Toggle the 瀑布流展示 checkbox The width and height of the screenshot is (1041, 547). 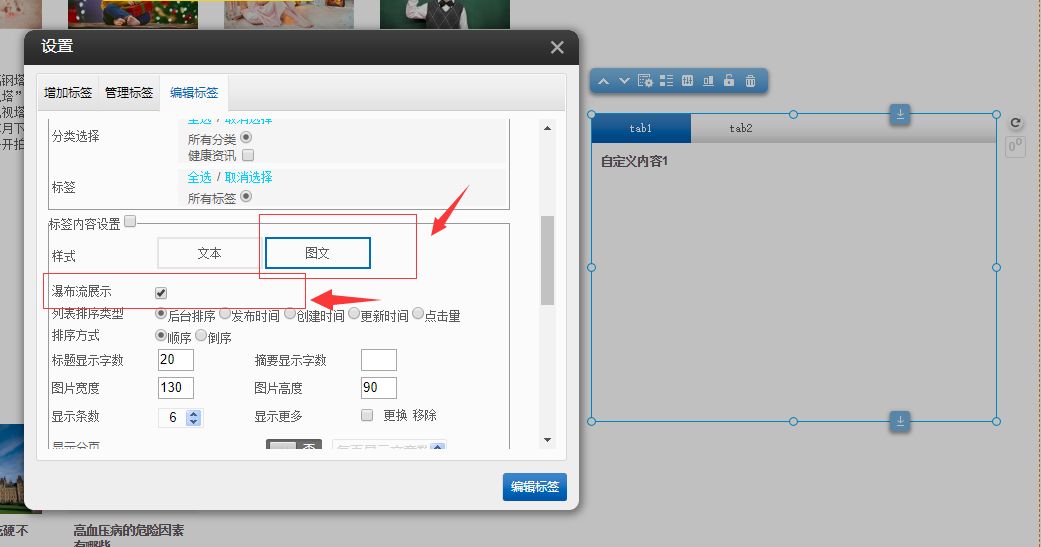(x=161, y=293)
